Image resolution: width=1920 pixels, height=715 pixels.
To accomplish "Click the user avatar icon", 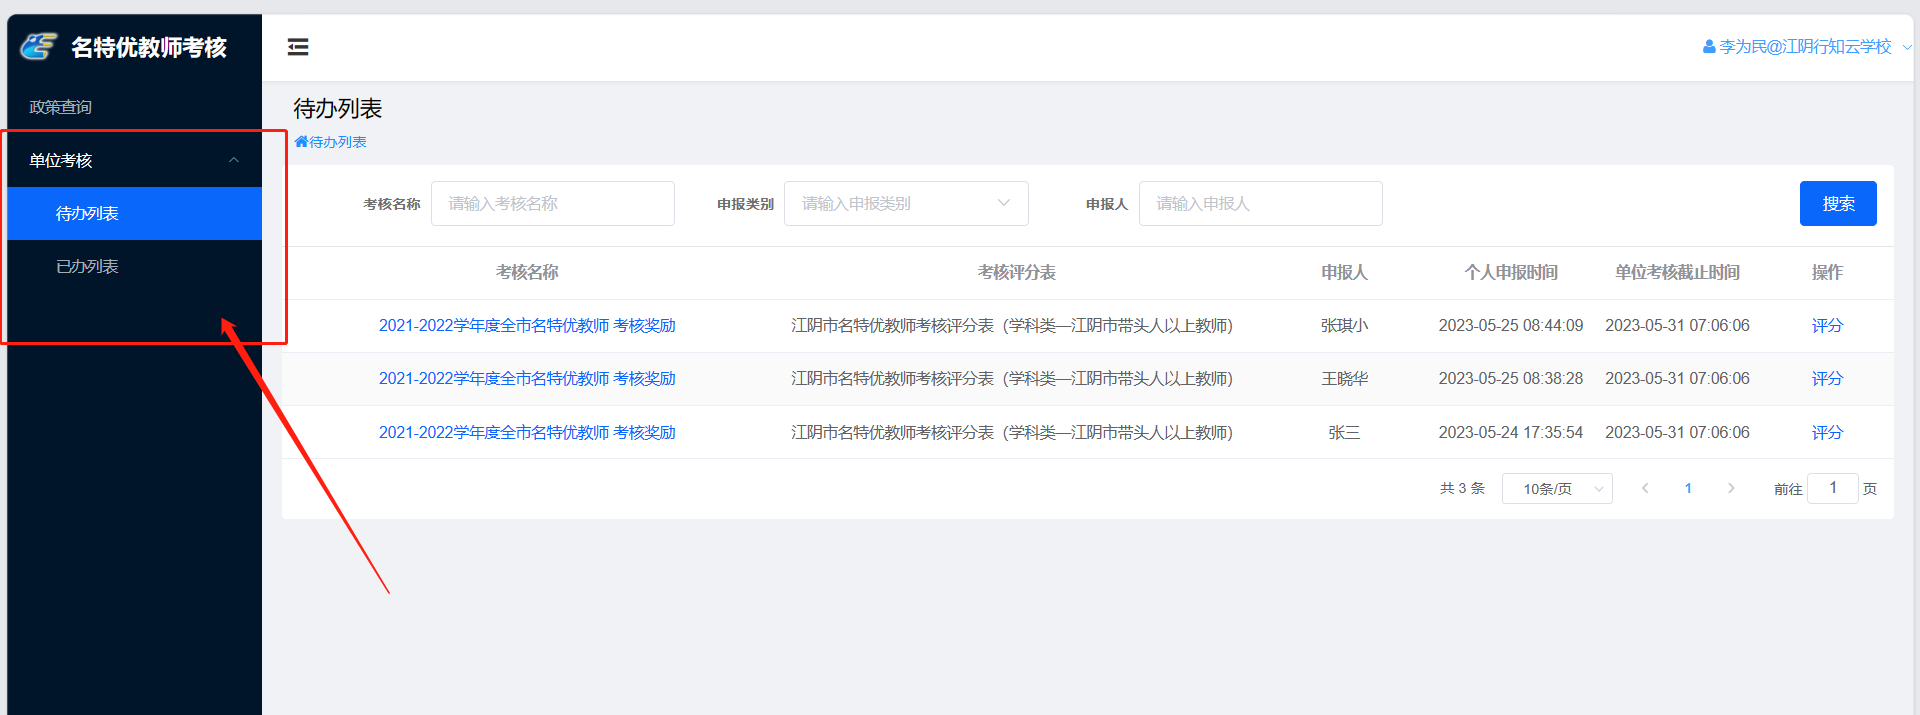I will coord(1709,47).
